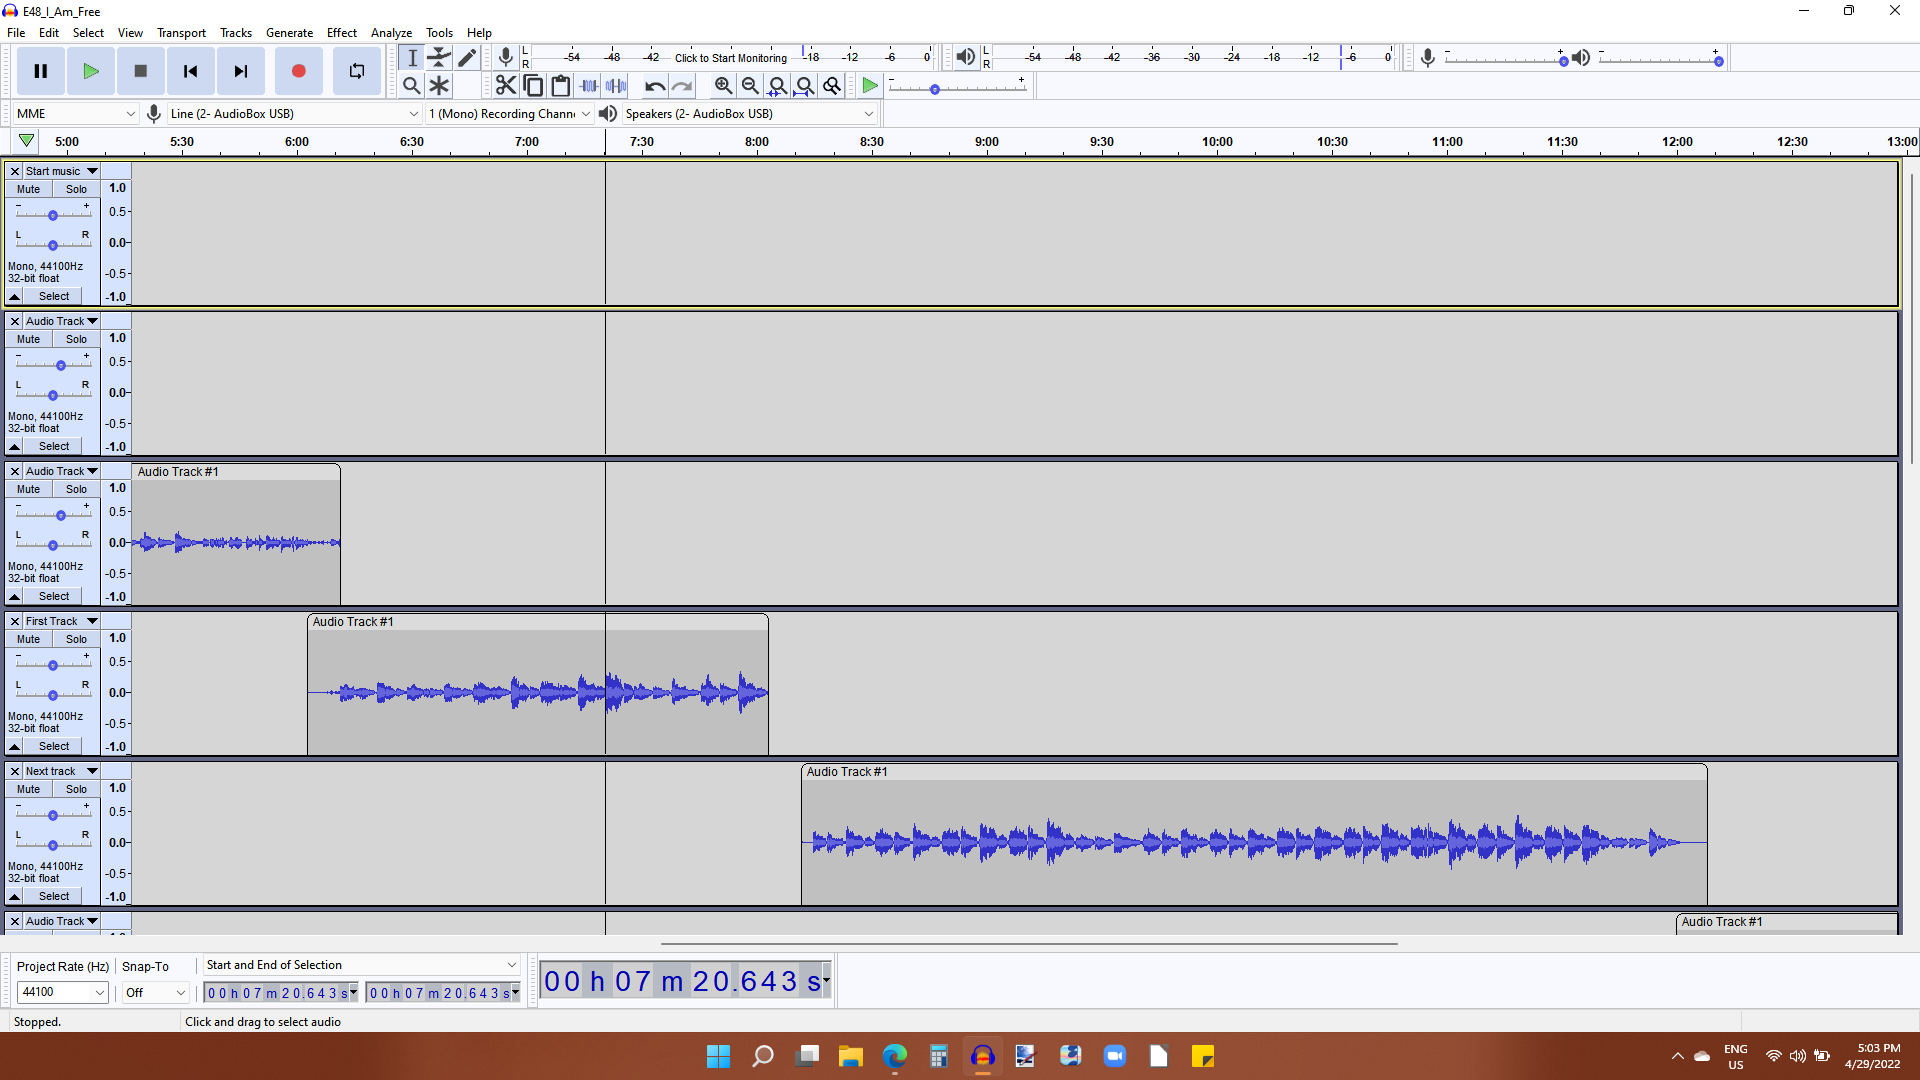The width and height of the screenshot is (1920, 1080).
Task: Click the Cut scissors icon
Action: (506, 86)
